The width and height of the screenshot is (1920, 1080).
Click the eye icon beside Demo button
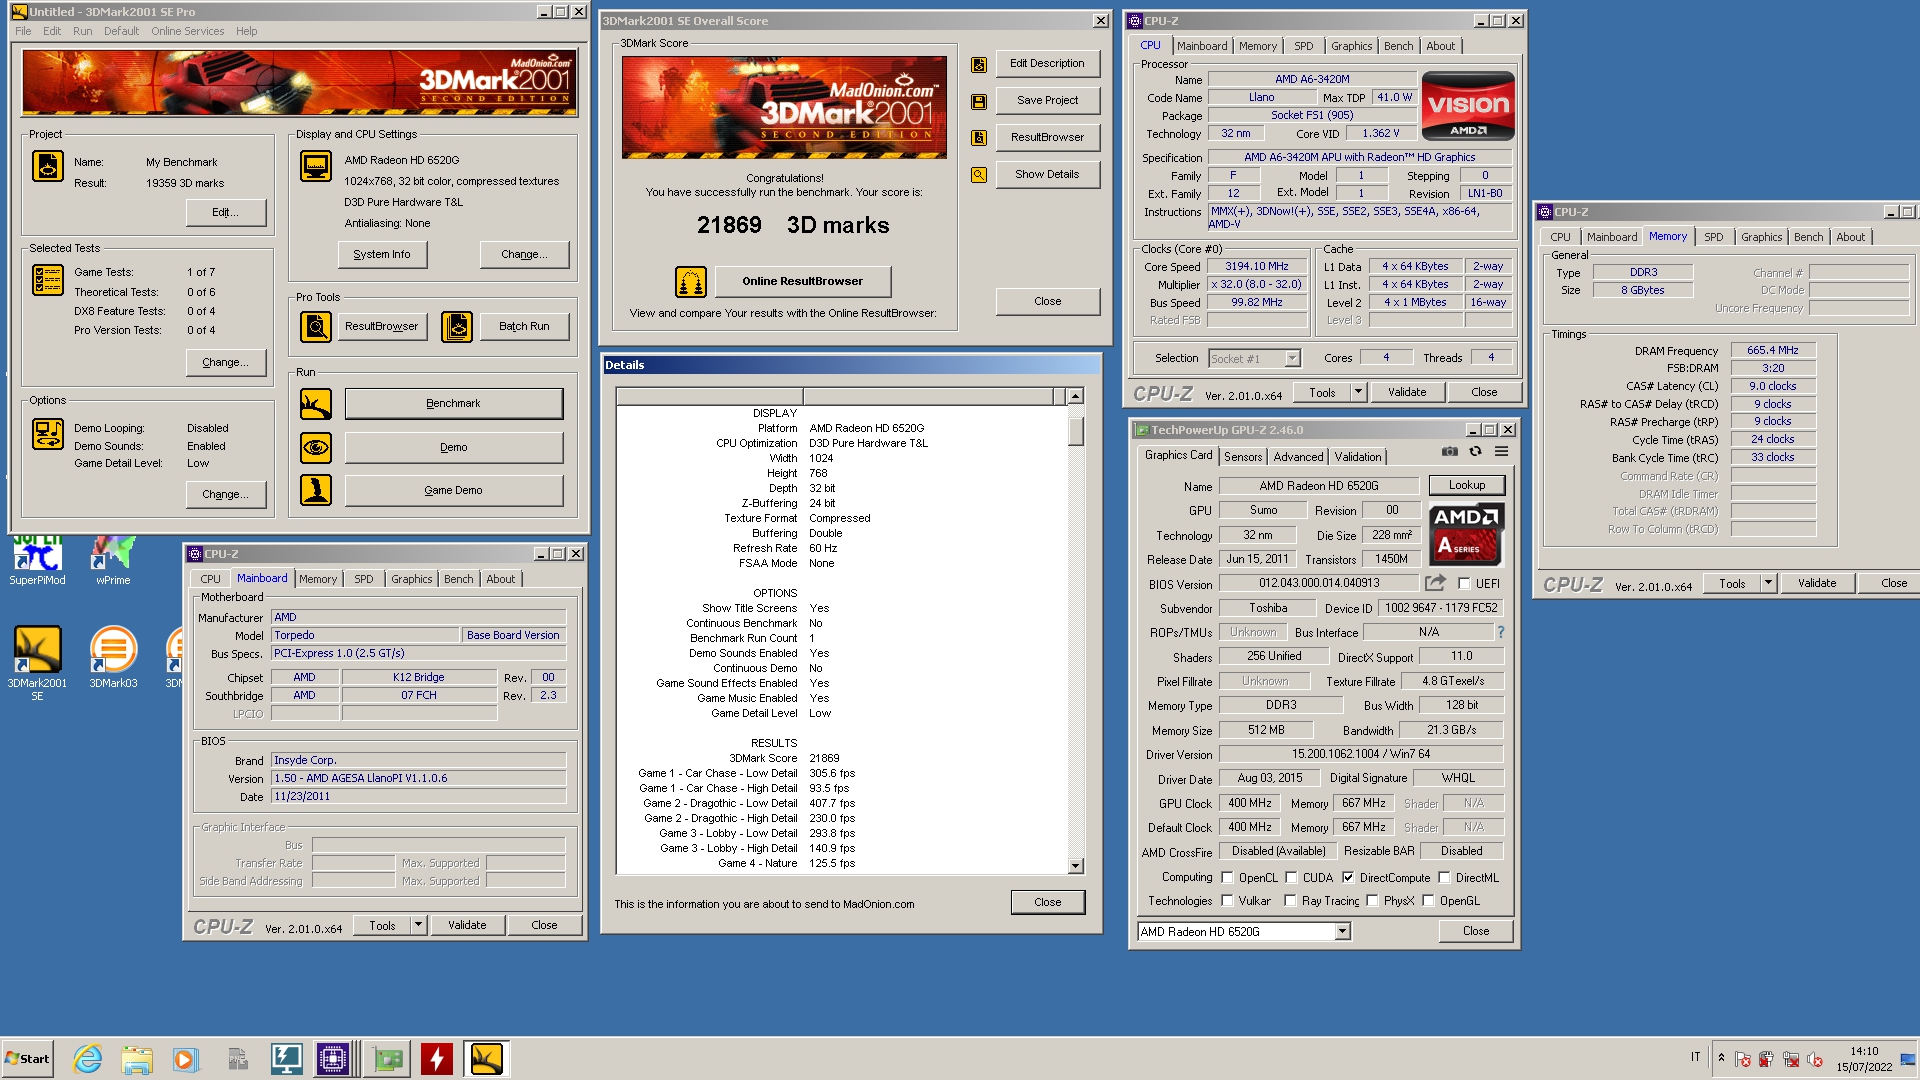[316, 447]
